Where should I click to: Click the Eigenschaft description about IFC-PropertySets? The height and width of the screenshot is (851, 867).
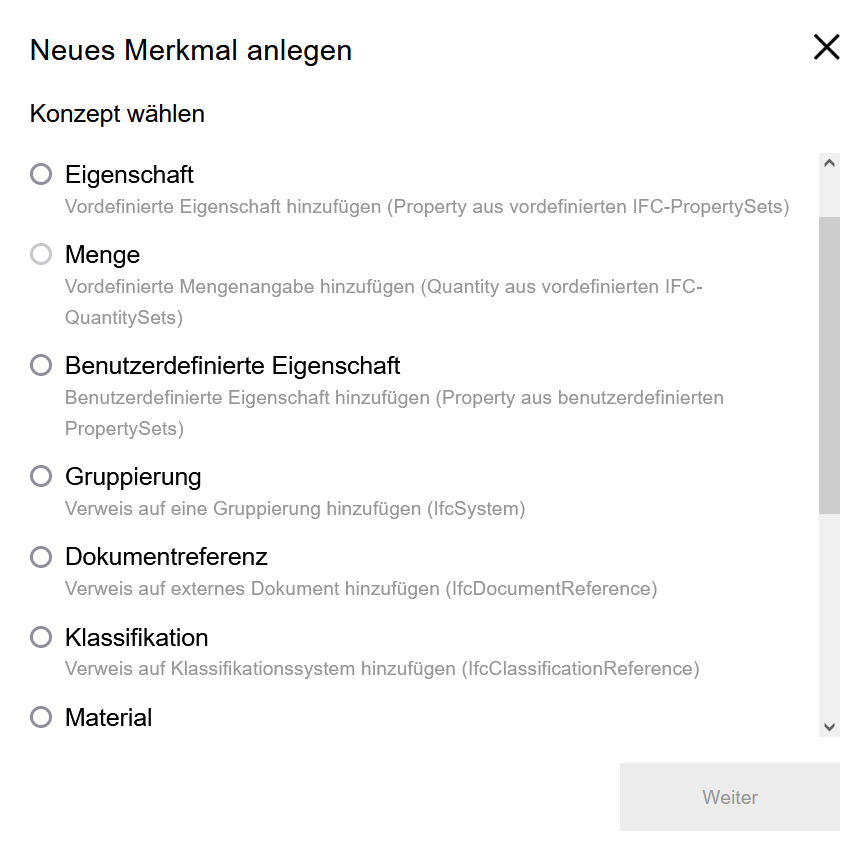click(x=427, y=207)
